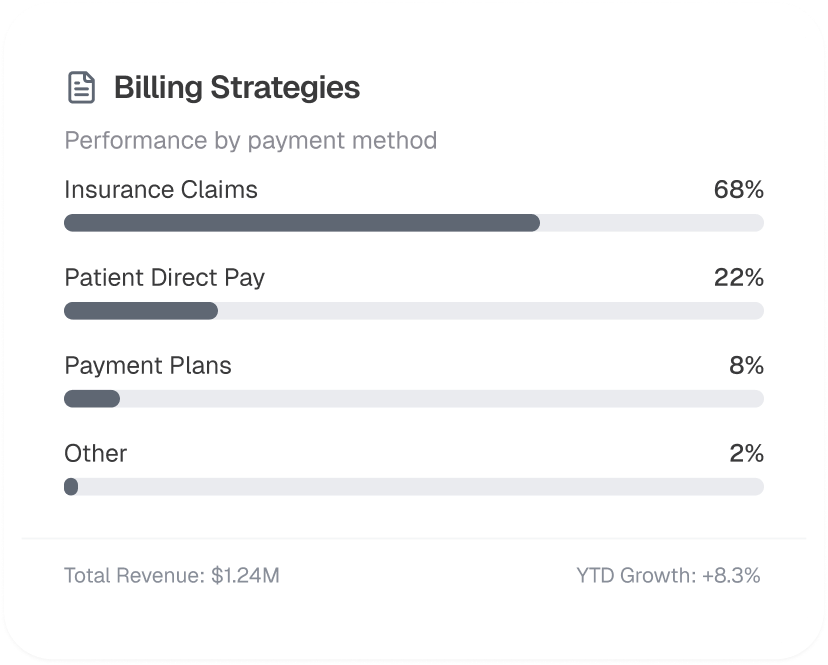This screenshot has height=665, width=828.
Task: Click the filled portion of Insurance Claims bar
Action: (x=300, y=223)
